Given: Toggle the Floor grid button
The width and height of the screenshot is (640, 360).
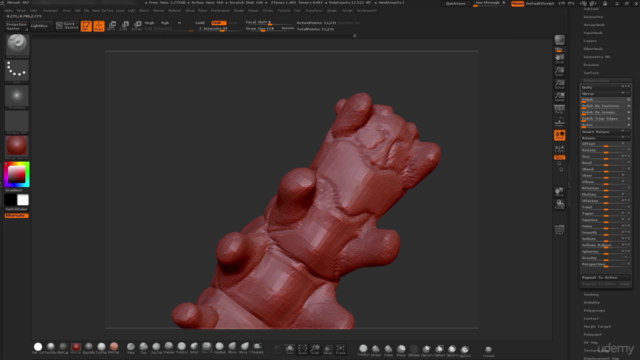Looking at the screenshot, I should pyautogui.click(x=559, y=122).
